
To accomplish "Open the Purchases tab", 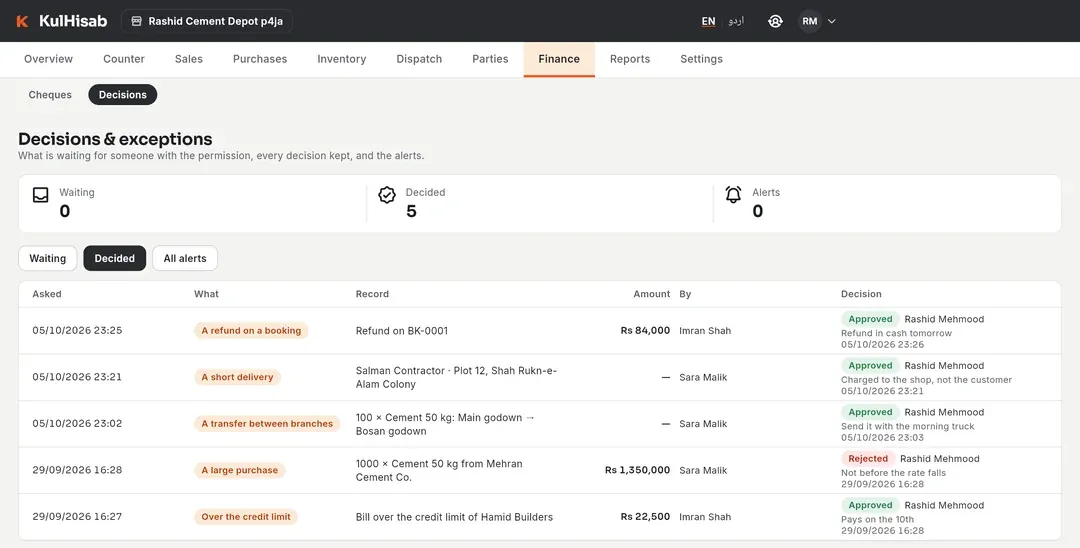I will [x=260, y=59].
